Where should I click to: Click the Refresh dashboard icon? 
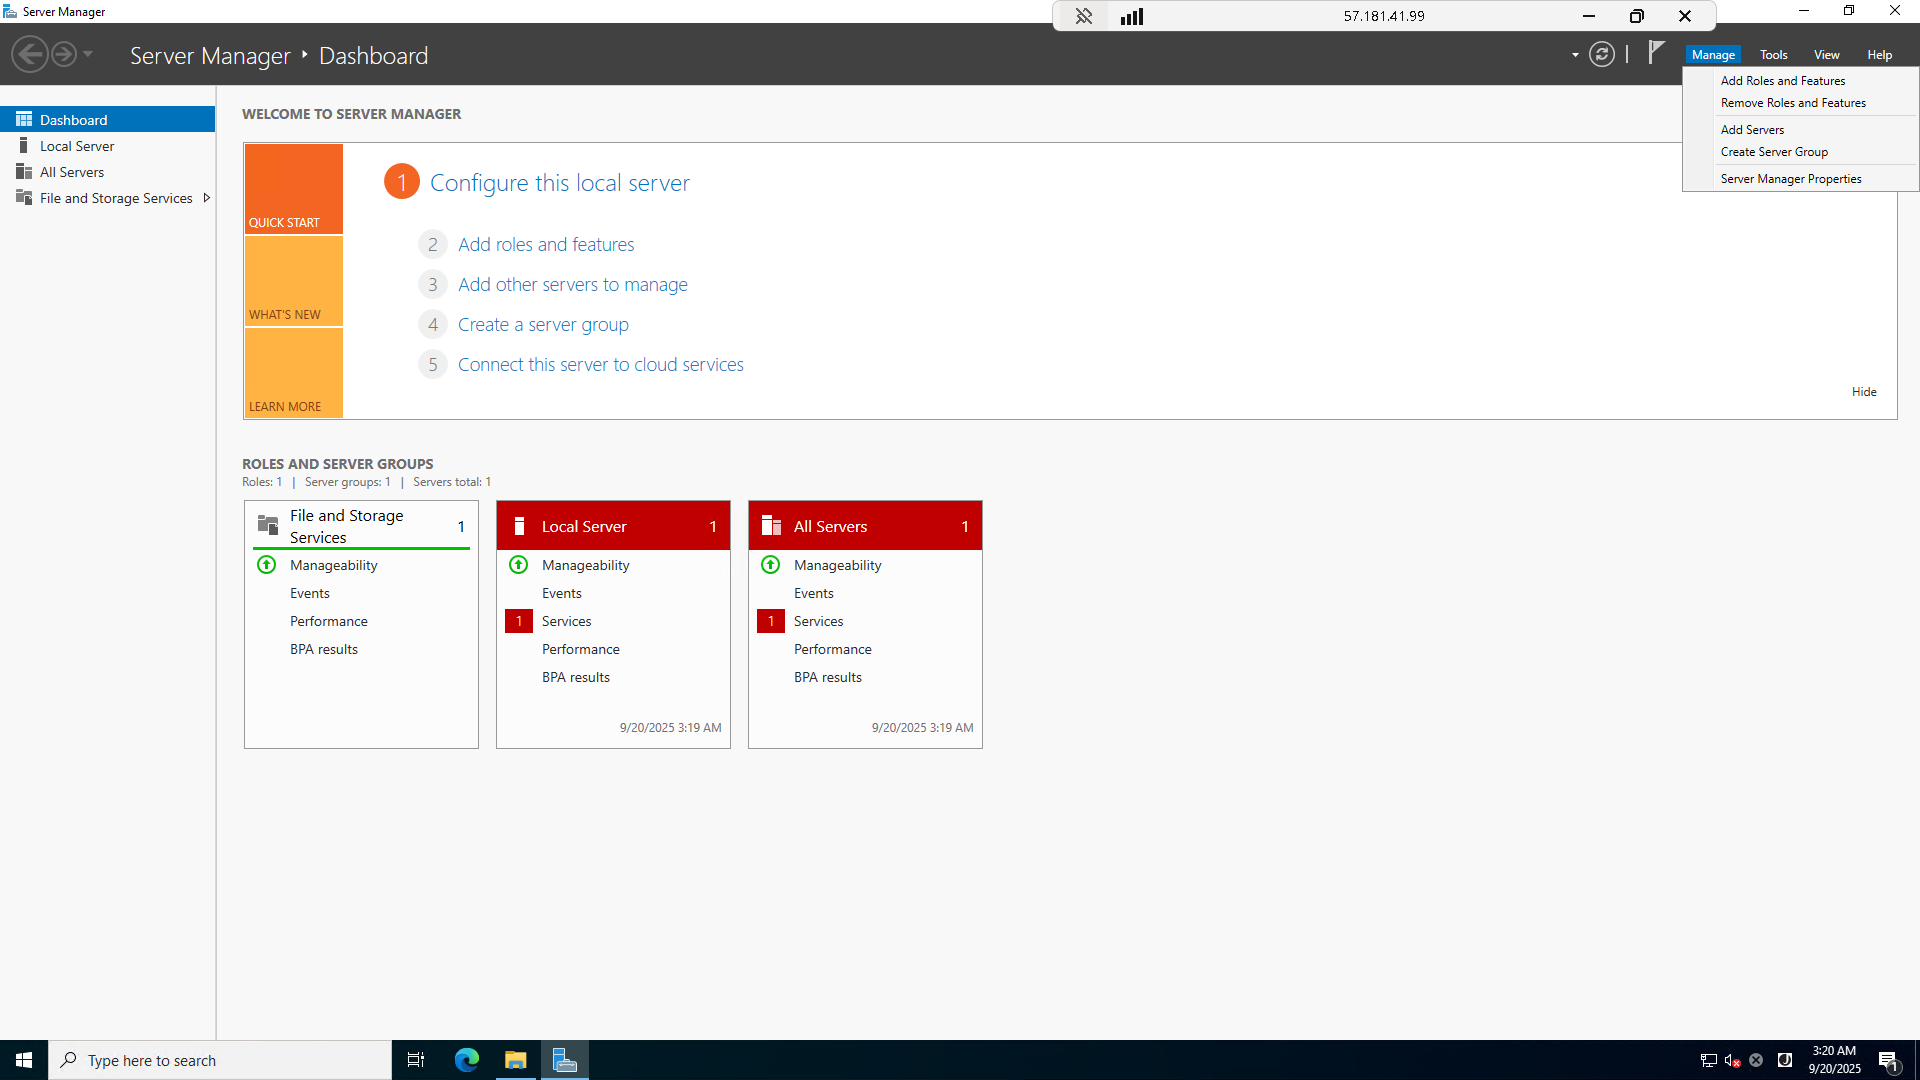pyautogui.click(x=1601, y=55)
